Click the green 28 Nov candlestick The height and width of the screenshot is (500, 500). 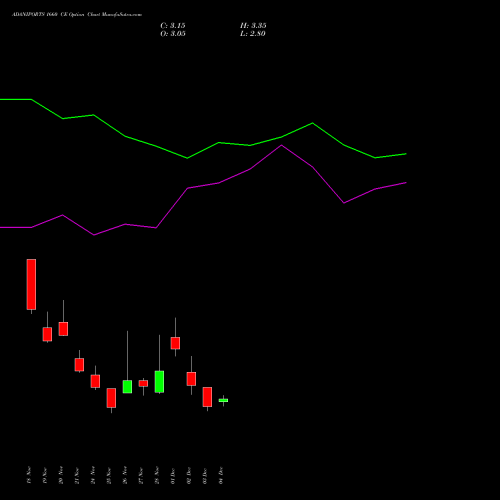coord(159,381)
